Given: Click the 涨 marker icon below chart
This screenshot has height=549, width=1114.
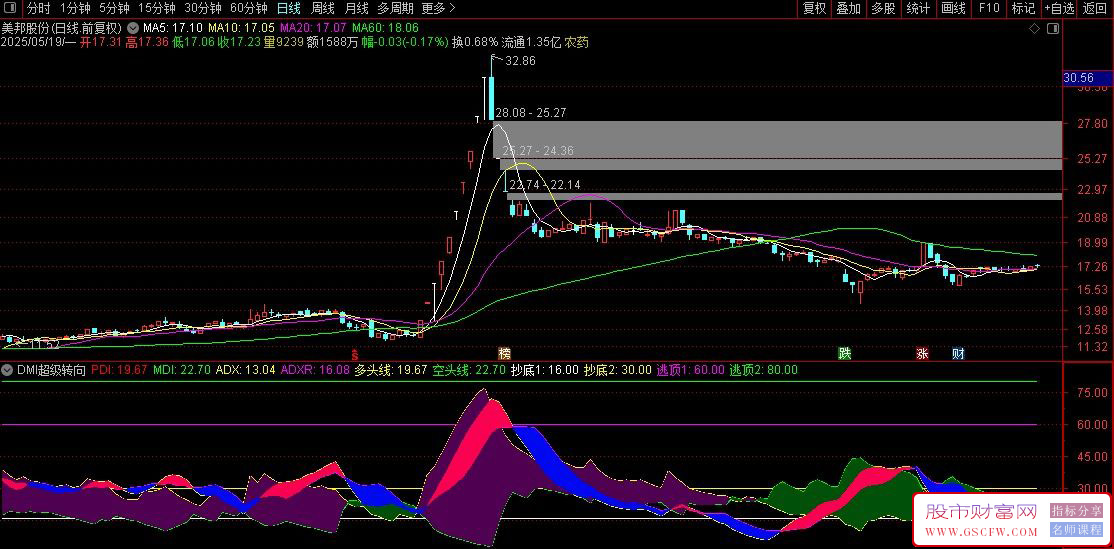Looking at the screenshot, I should 922,353.
